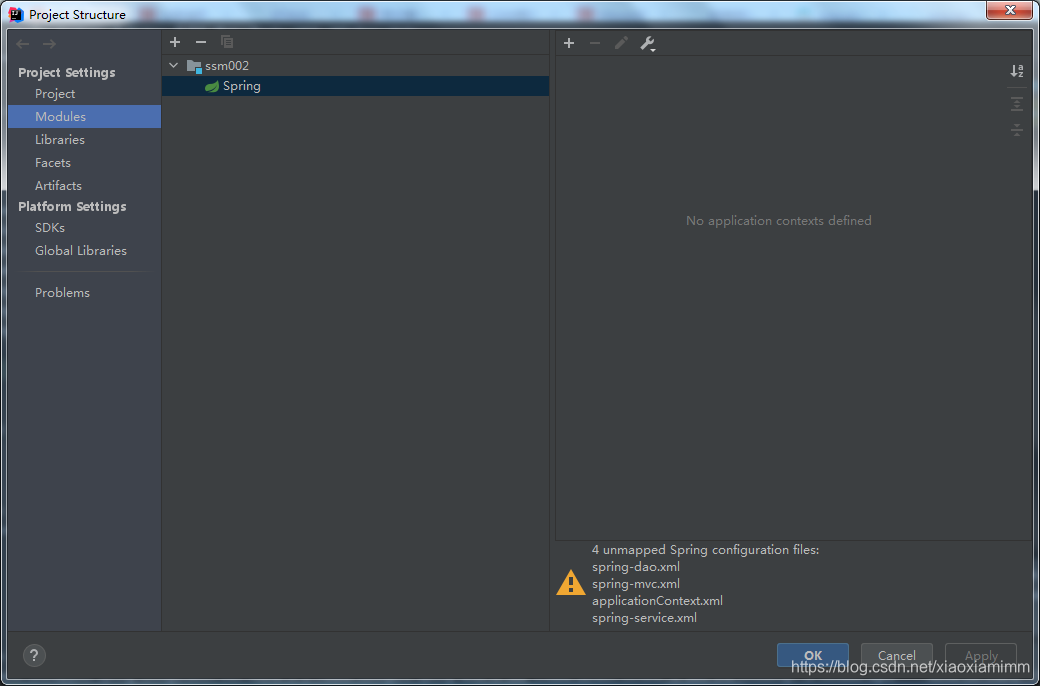Open help with question mark button
Image resolution: width=1040 pixels, height=686 pixels.
click(34, 655)
